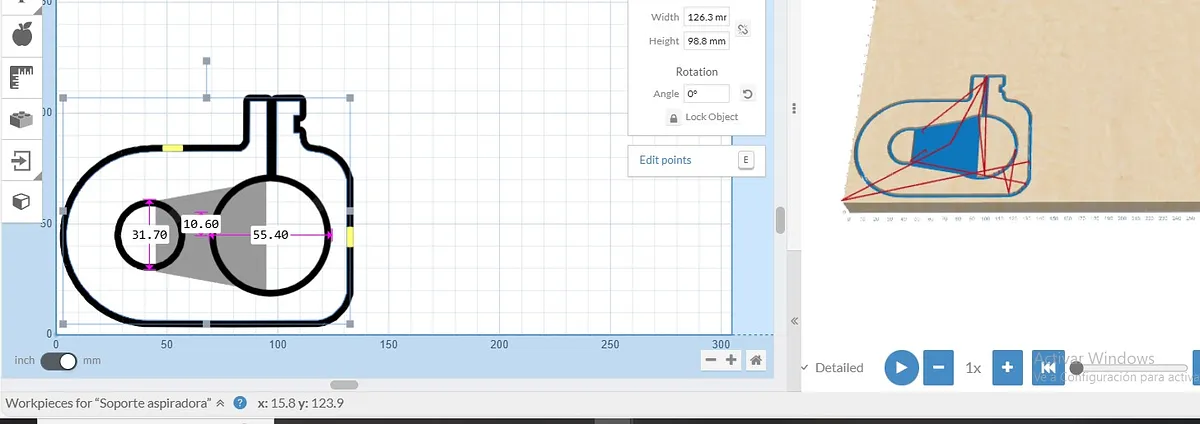Increase simulation speed with plus button
Viewport: 1200px width, 424px height.
[x=1007, y=367]
